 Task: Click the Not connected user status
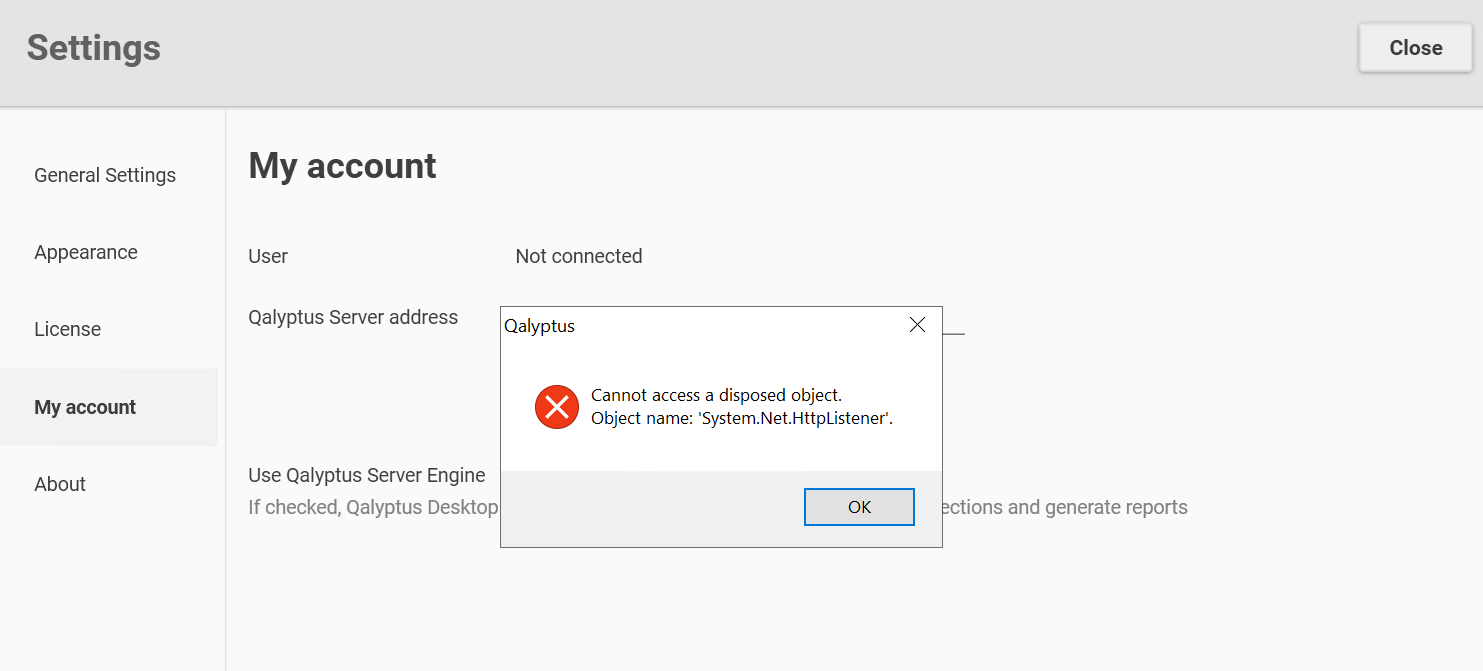tap(578, 256)
